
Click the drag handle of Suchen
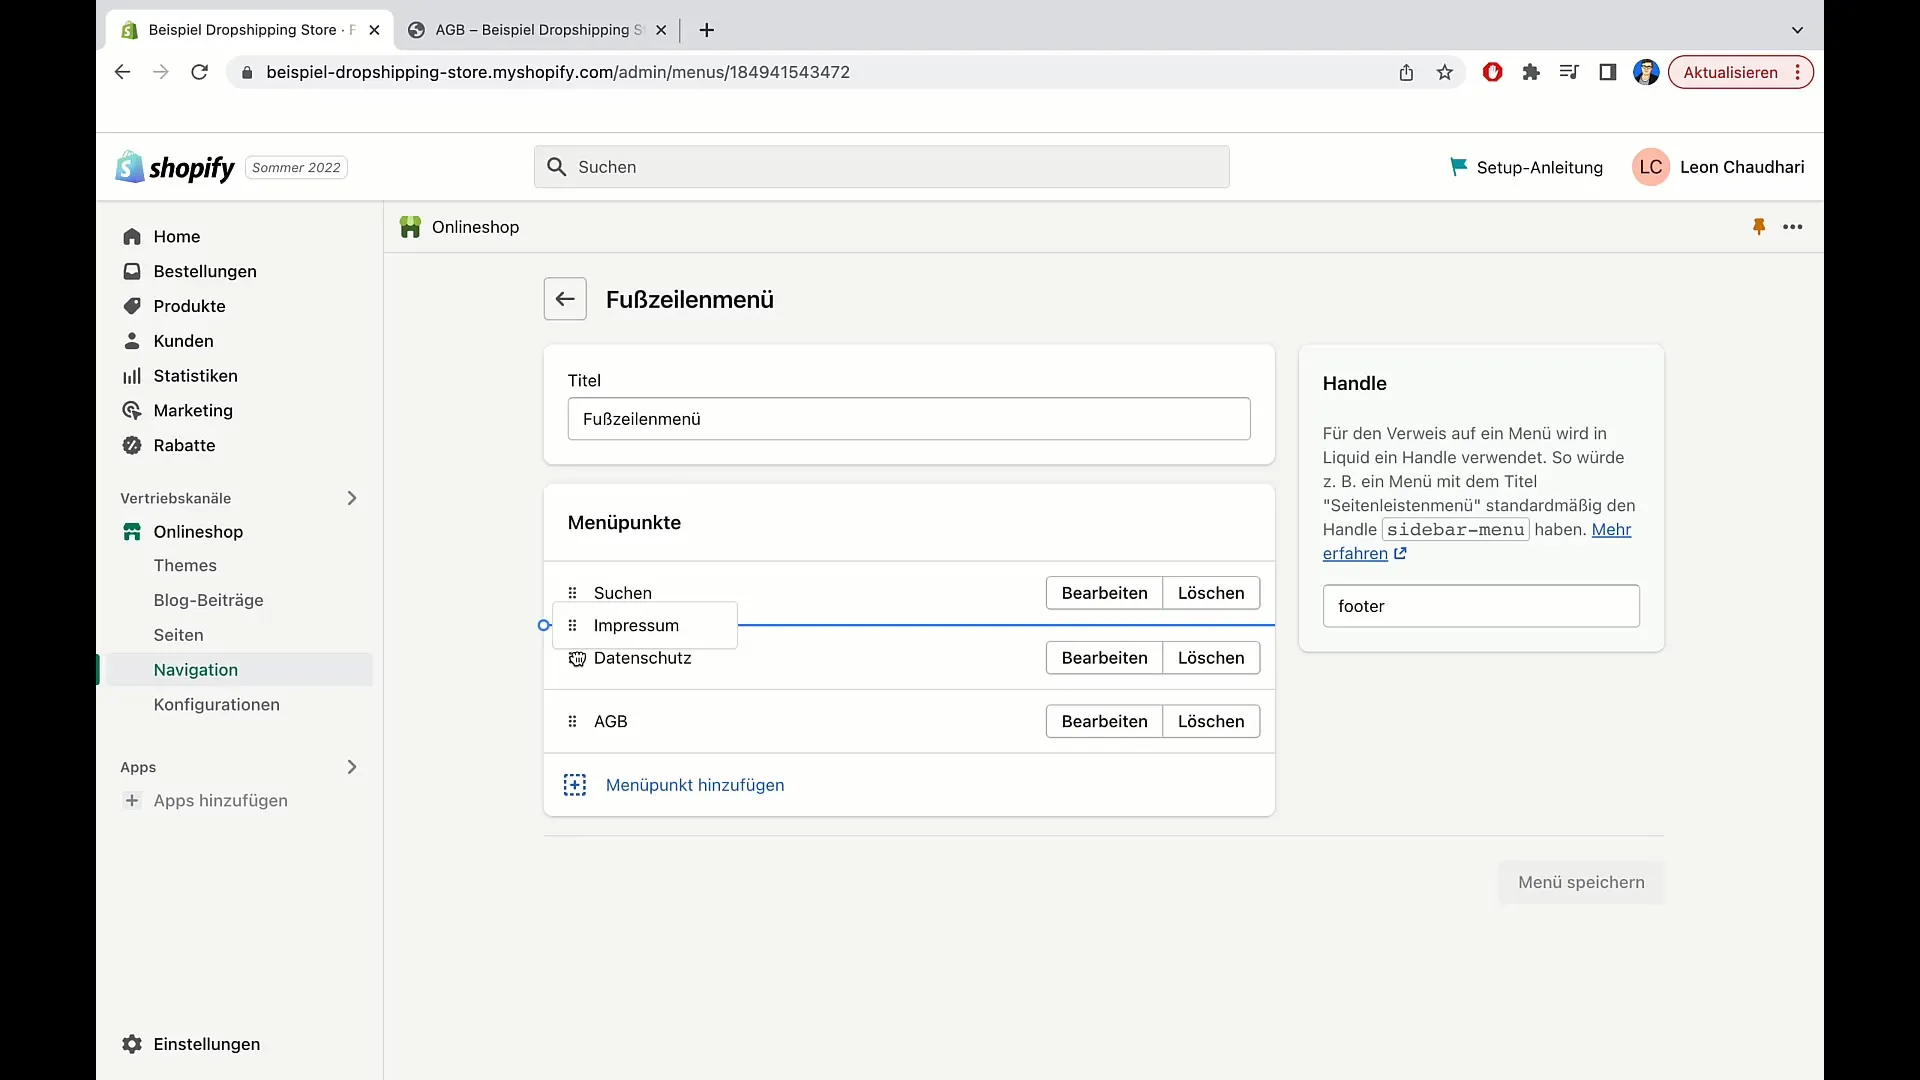(x=572, y=593)
